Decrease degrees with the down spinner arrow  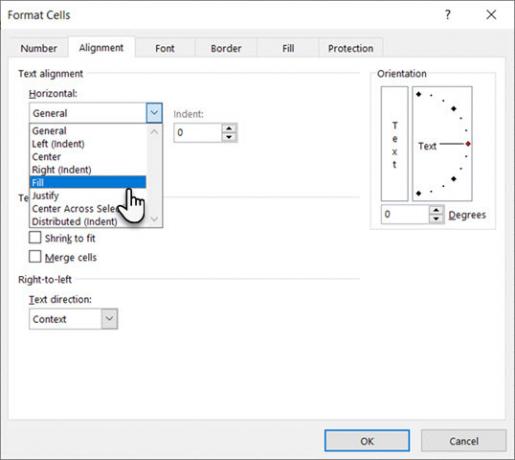436,219
